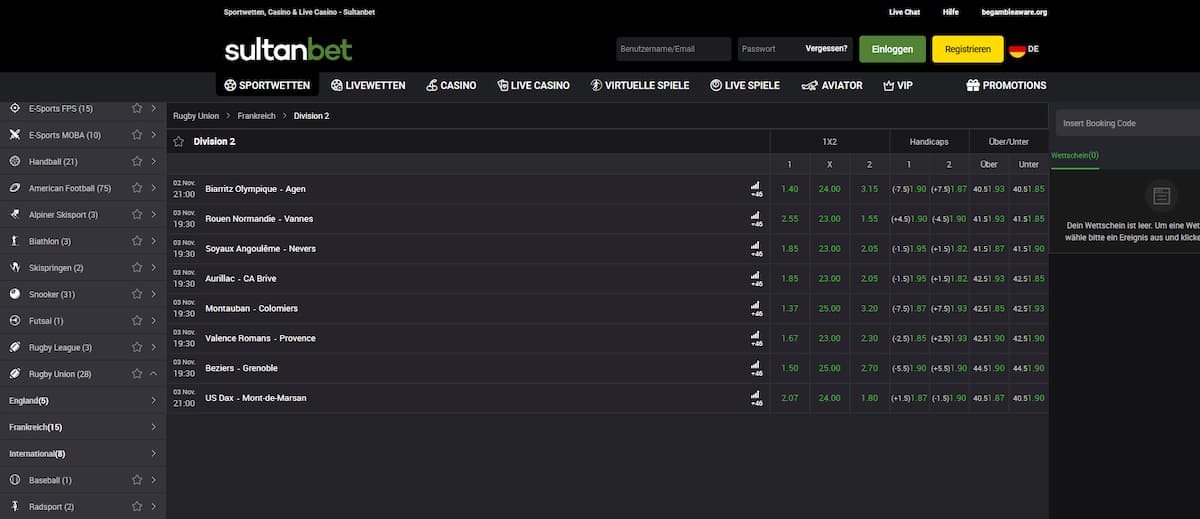Screen dimensions: 1200x519
Task: Open statistics icon for Biarritz Olympique - Agen
Action: pos(755,188)
